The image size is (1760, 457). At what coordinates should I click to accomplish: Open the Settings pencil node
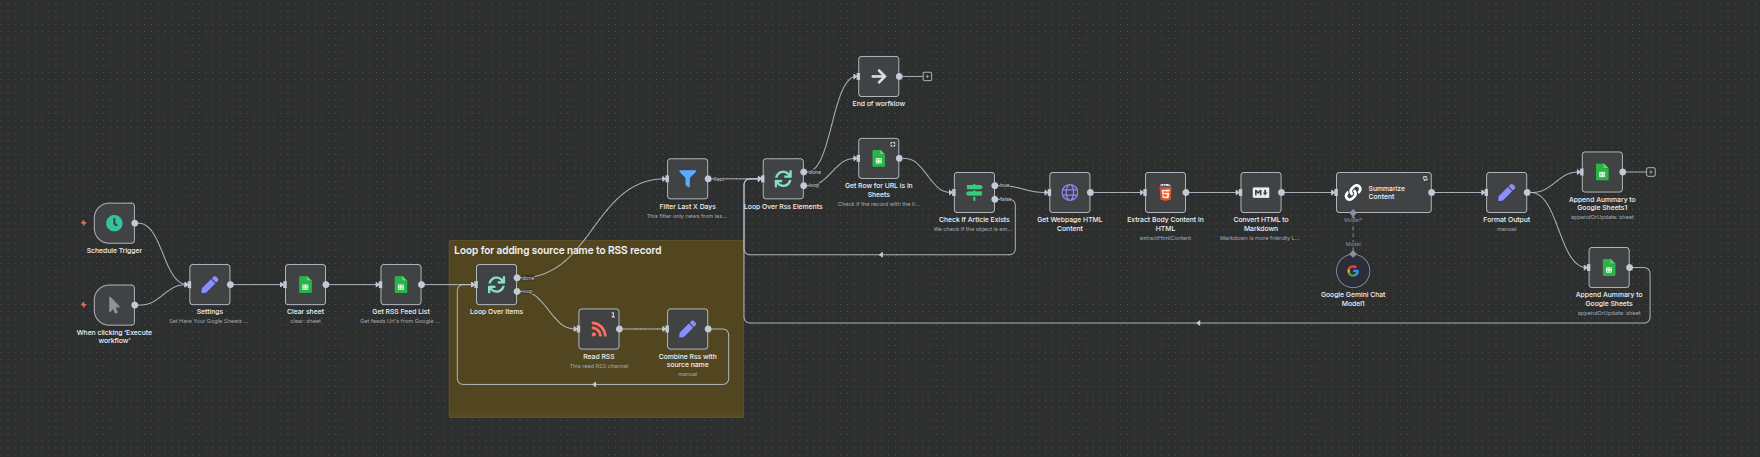point(209,285)
